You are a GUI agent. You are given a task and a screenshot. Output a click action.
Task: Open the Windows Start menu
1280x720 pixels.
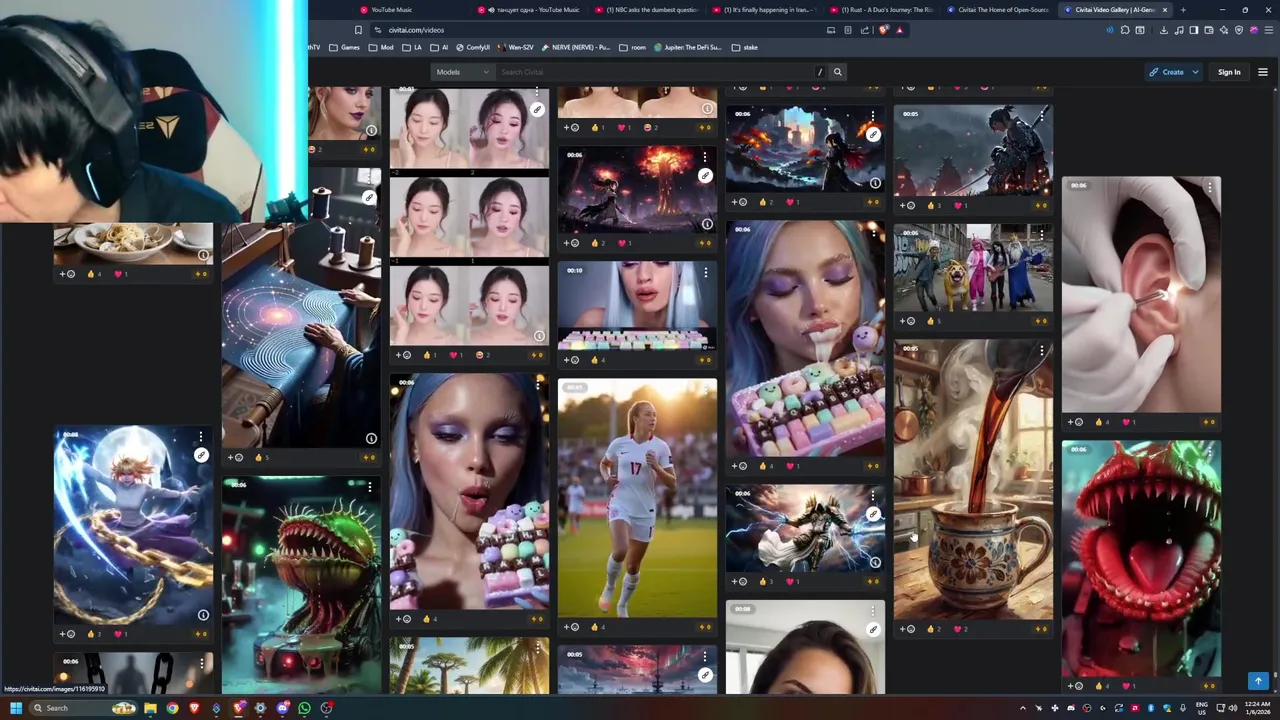click(16, 708)
